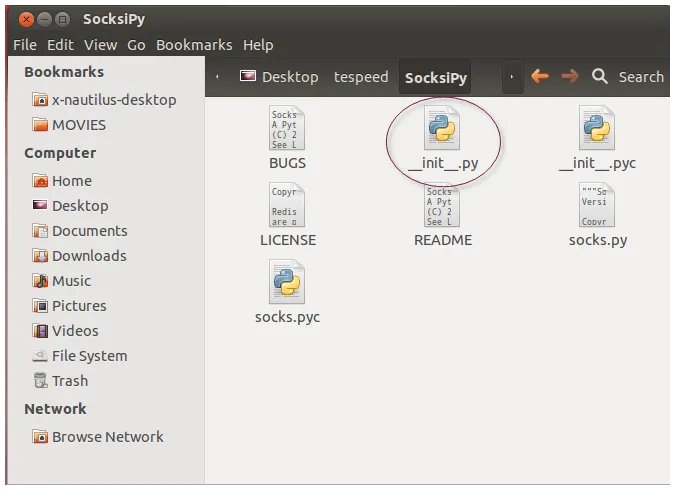This screenshot has height=490, width=675.
Task: Select the __init__.pyc compiled file icon
Action: coord(596,128)
